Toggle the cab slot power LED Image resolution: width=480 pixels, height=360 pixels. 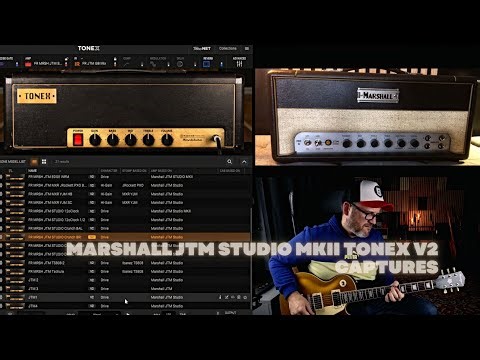115,64
